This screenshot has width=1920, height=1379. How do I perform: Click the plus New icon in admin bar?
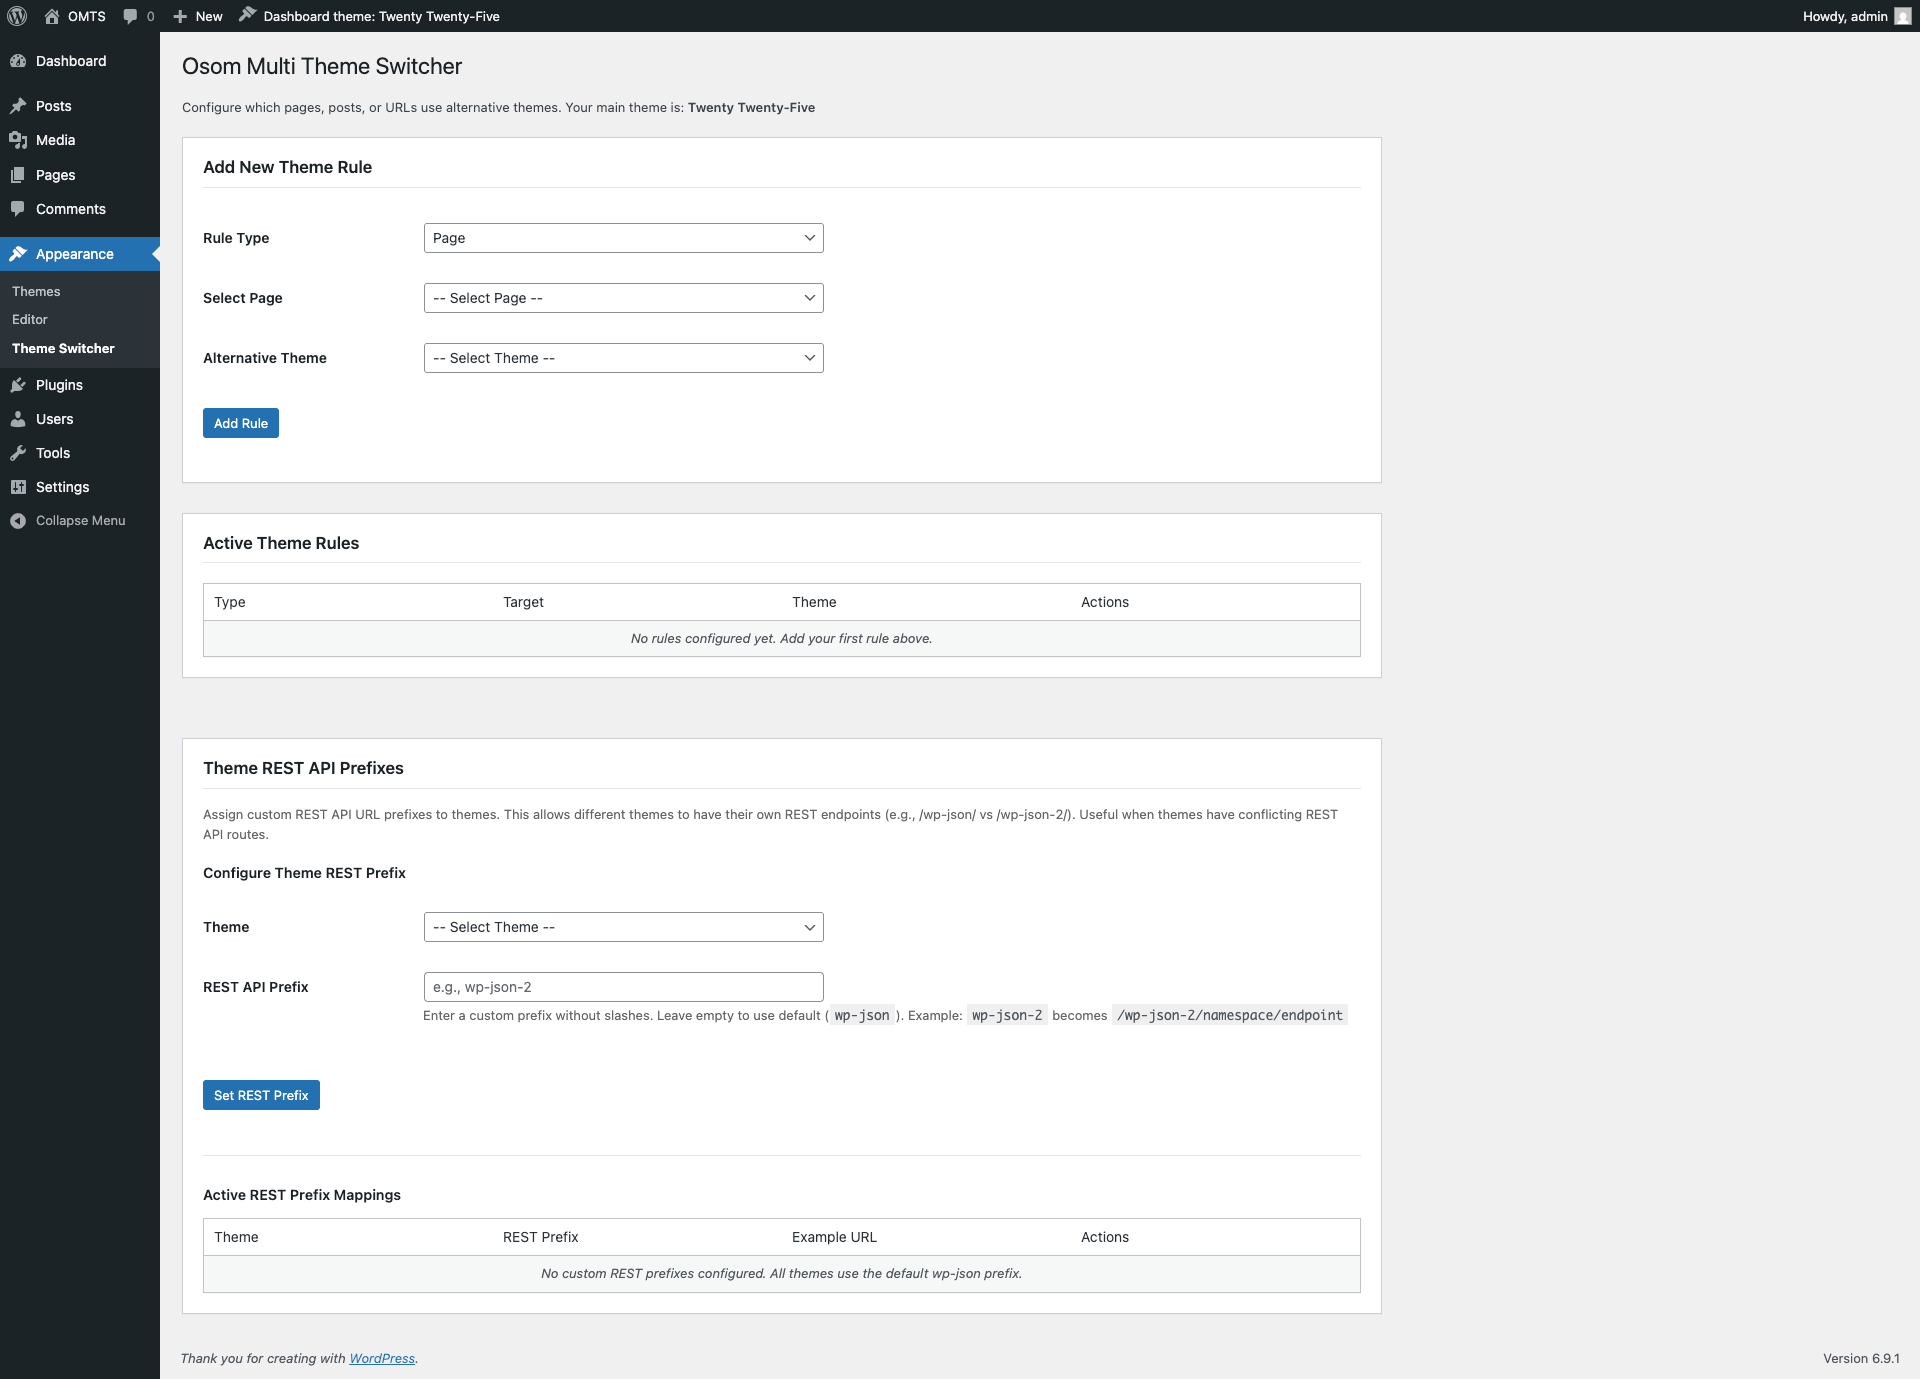tap(180, 16)
